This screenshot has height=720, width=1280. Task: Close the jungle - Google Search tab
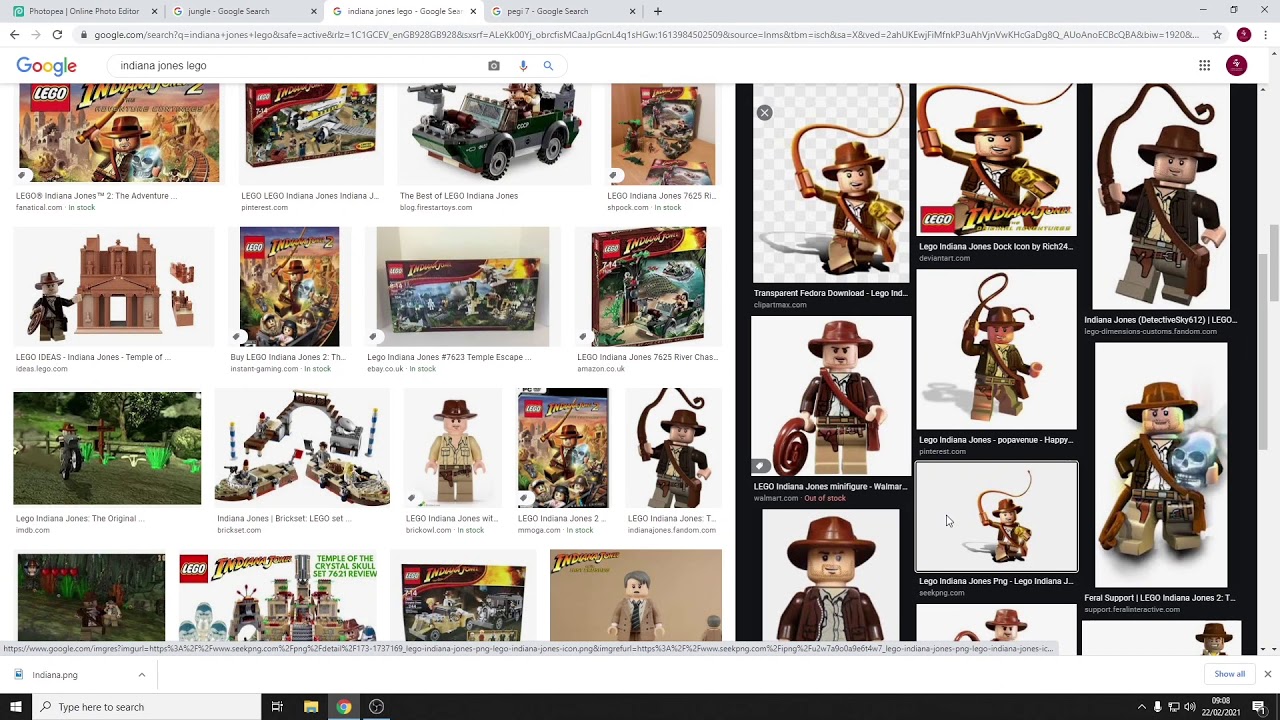pos(314,12)
